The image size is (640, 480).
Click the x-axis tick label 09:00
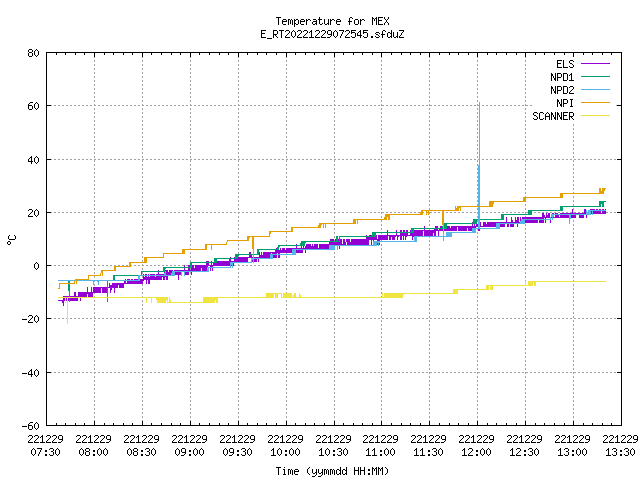(189, 452)
